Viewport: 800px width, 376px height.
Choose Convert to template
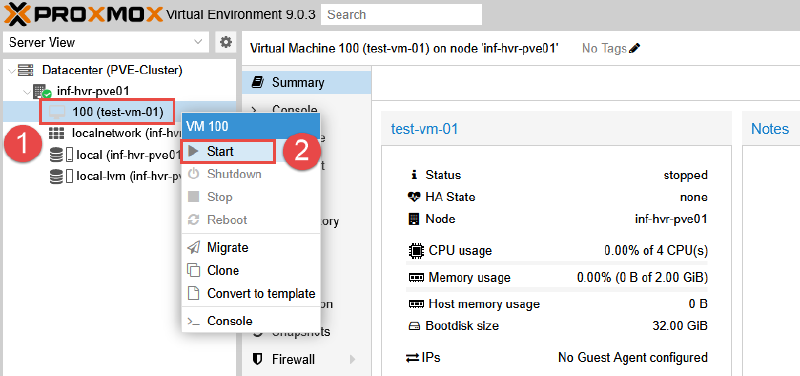coord(251,293)
